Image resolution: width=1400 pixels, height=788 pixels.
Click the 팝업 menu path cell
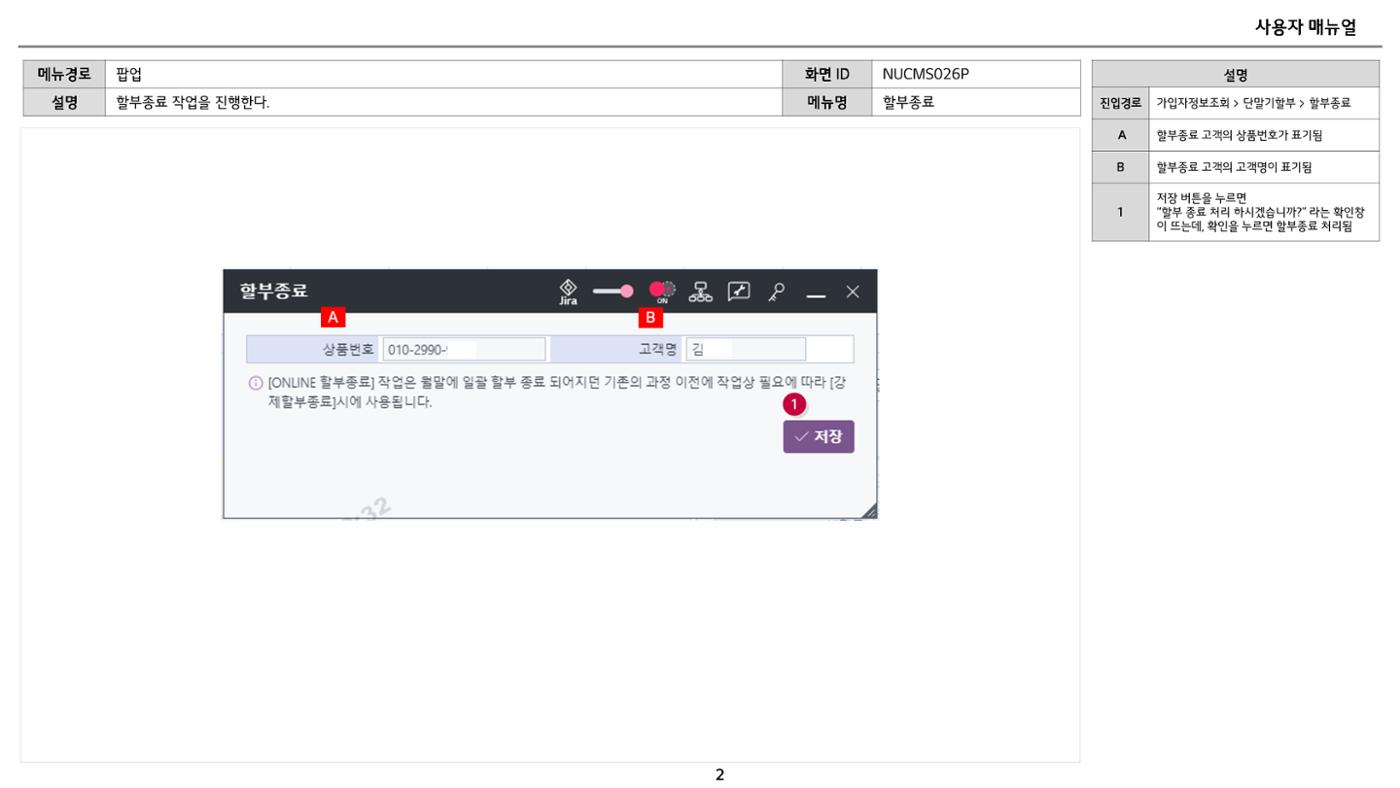tap(444, 74)
